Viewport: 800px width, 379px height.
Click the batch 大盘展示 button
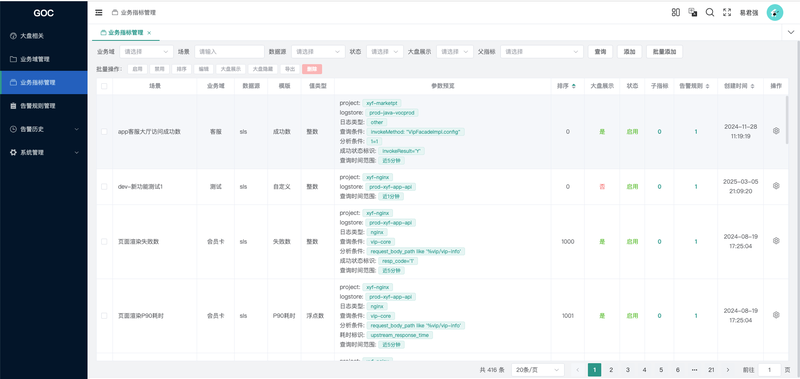pyautogui.click(x=230, y=69)
